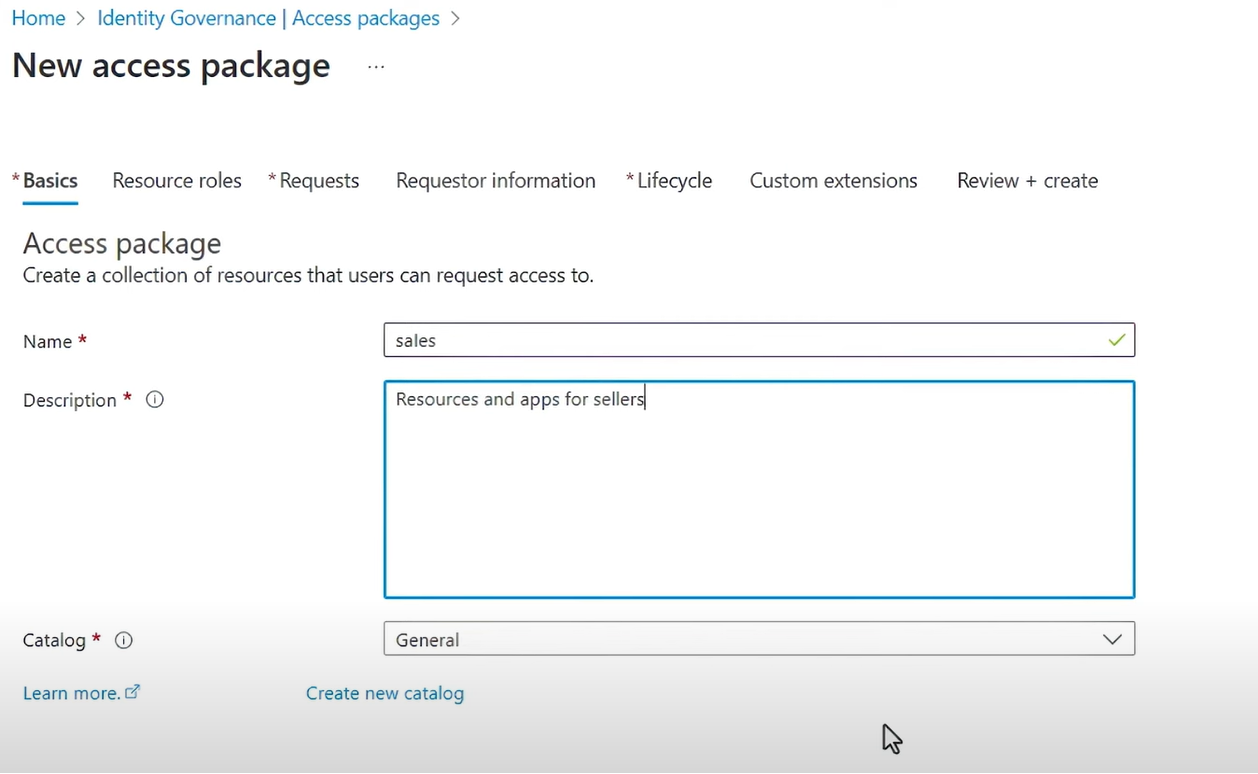The width and height of the screenshot is (1258, 774).
Task: Go back to Identity Governance Access packages
Action: [268, 18]
